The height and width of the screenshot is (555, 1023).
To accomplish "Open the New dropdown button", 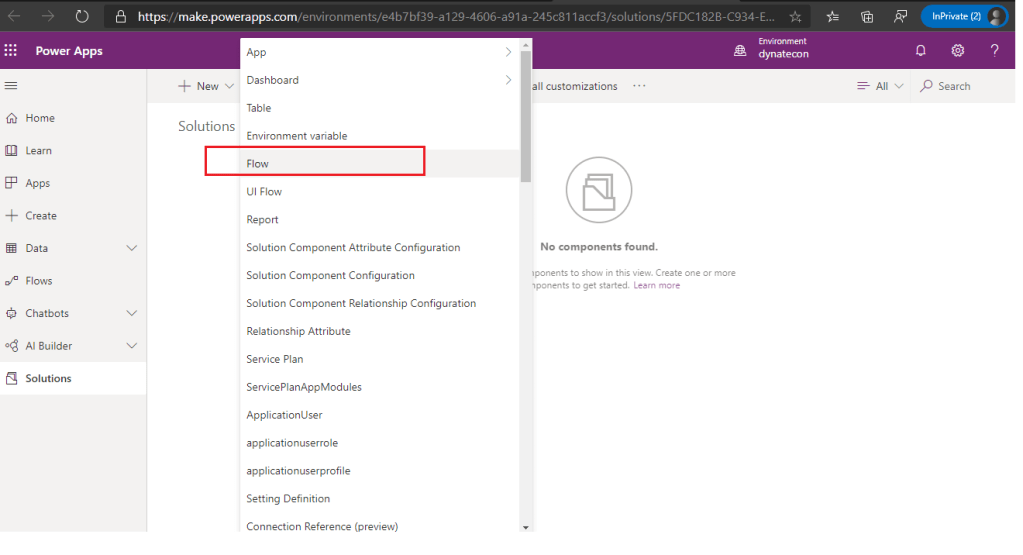I will (x=206, y=86).
